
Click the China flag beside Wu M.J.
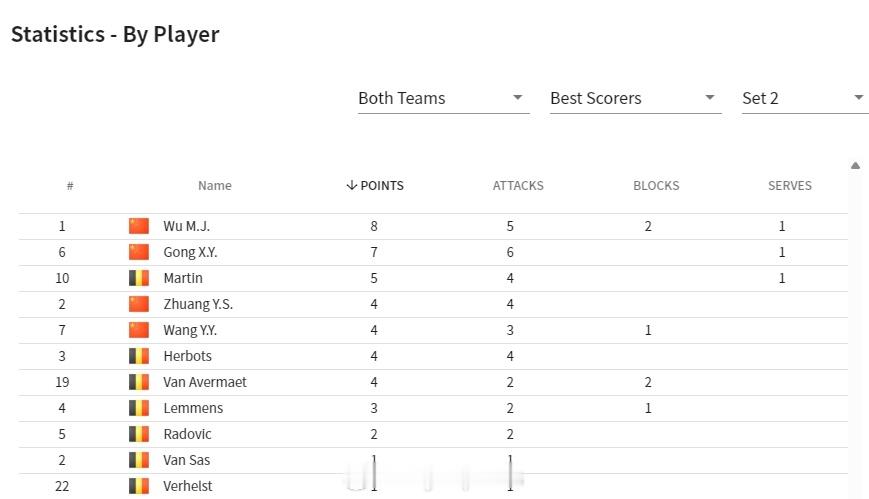click(139, 226)
